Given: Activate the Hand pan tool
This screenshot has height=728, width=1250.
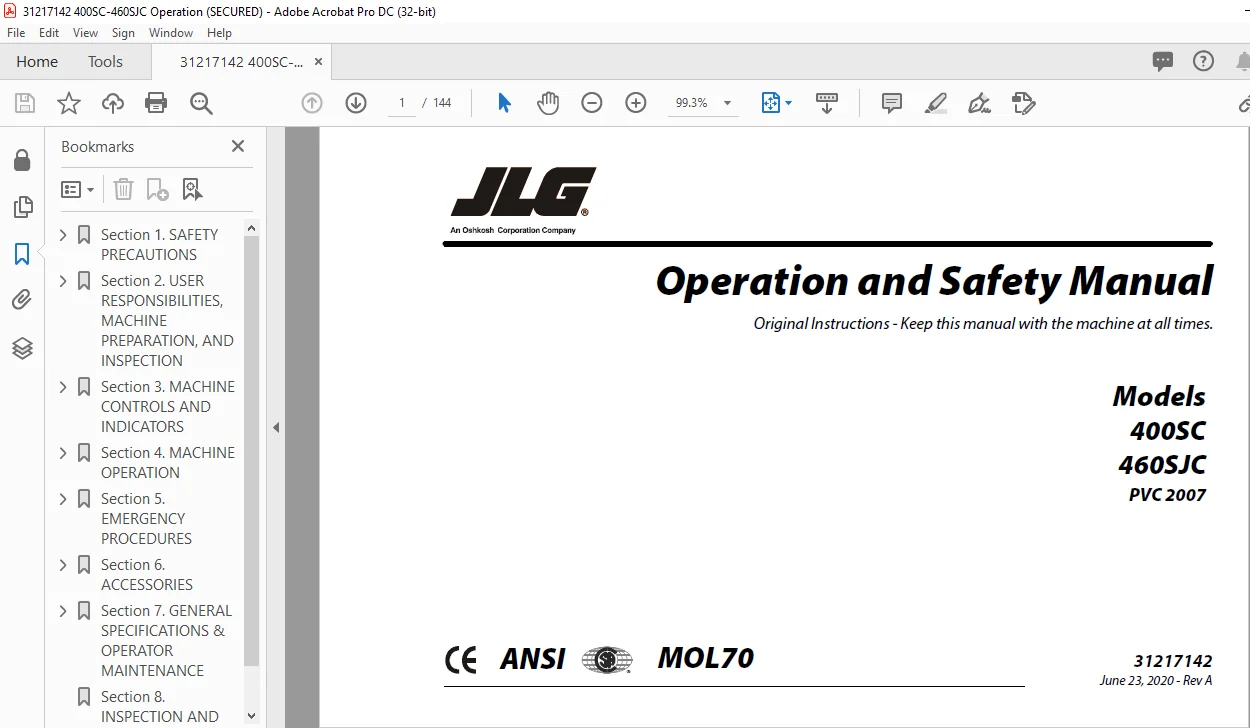Looking at the screenshot, I should (x=548, y=103).
